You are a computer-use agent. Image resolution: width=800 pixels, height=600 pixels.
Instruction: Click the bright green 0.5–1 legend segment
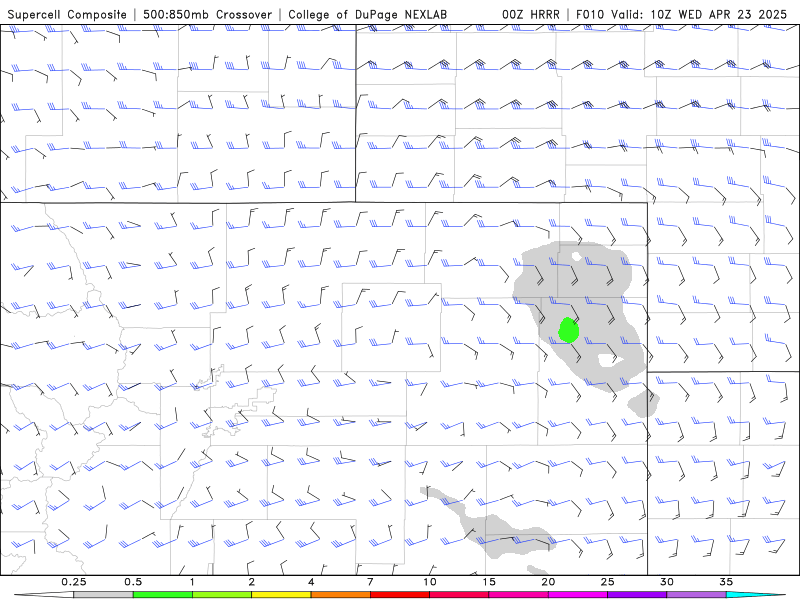pos(162,595)
